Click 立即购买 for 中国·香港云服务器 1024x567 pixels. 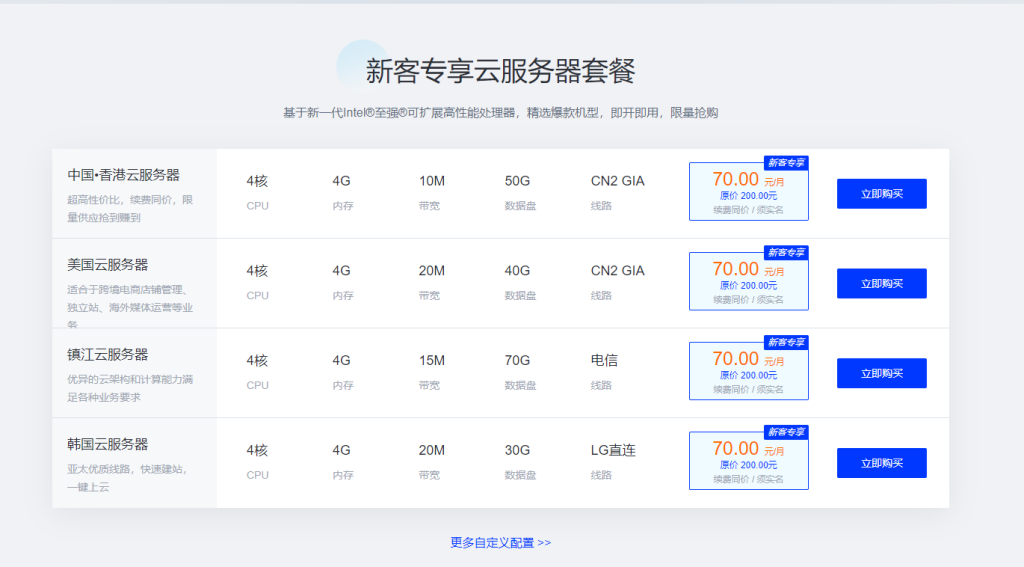point(881,194)
